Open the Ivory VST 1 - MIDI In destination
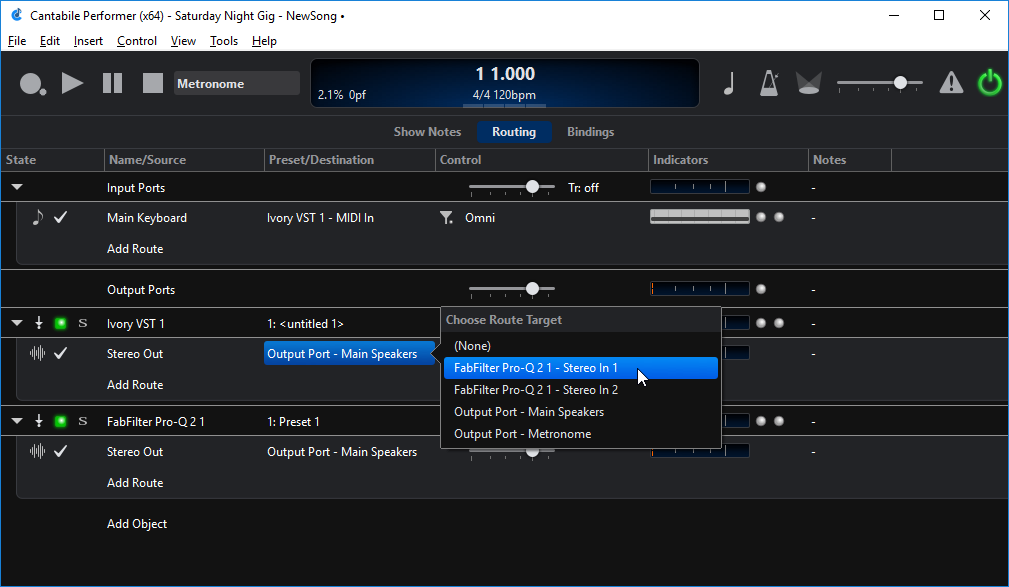This screenshot has height=587, width=1009. pos(320,218)
